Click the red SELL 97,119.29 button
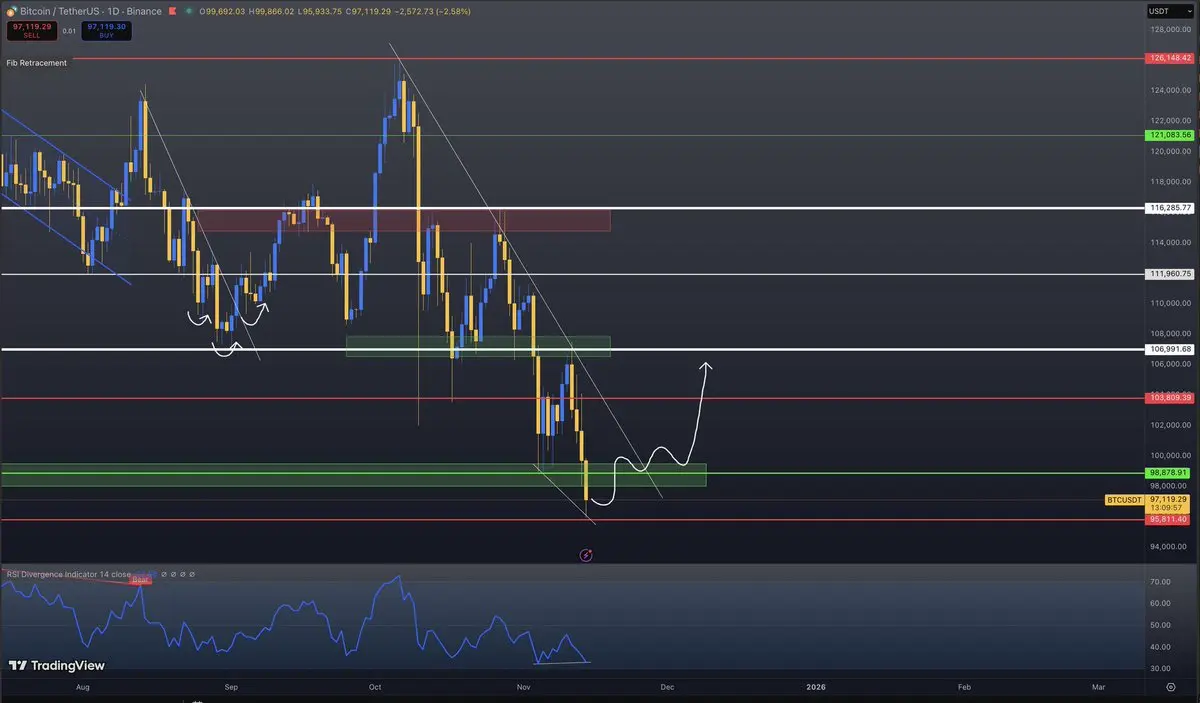This screenshot has width=1200, height=703. coord(31,31)
